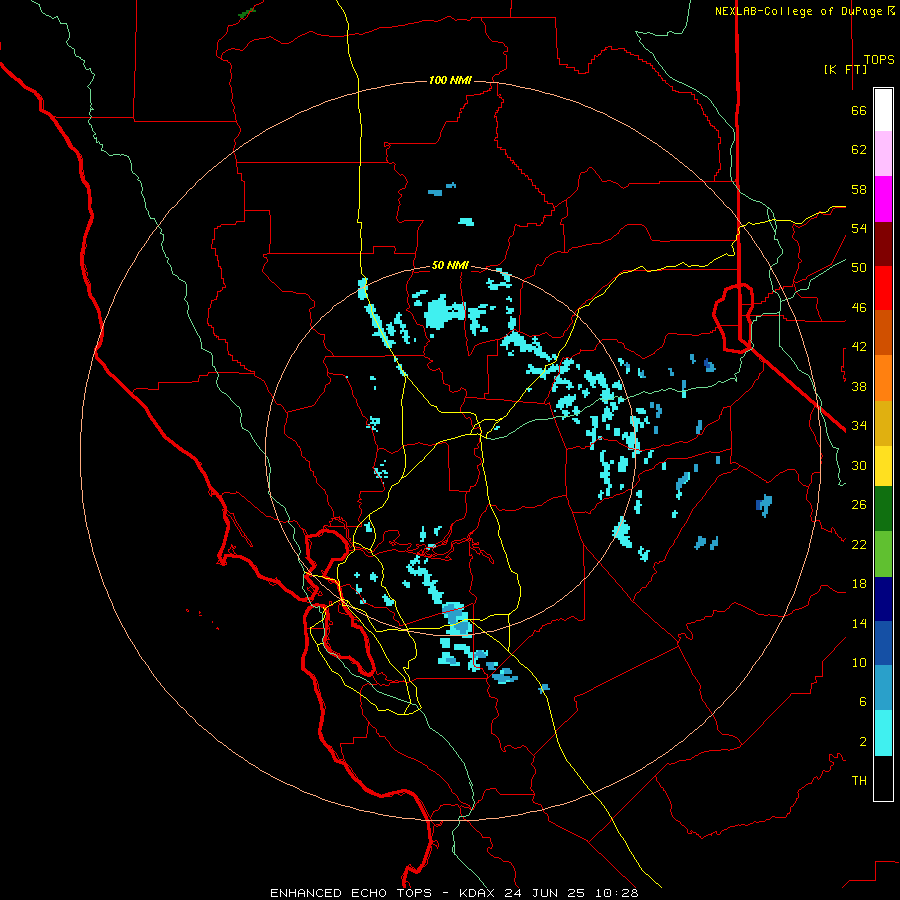Click the legend value "6"
The width and height of the screenshot is (900, 900).
pos(863,701)
